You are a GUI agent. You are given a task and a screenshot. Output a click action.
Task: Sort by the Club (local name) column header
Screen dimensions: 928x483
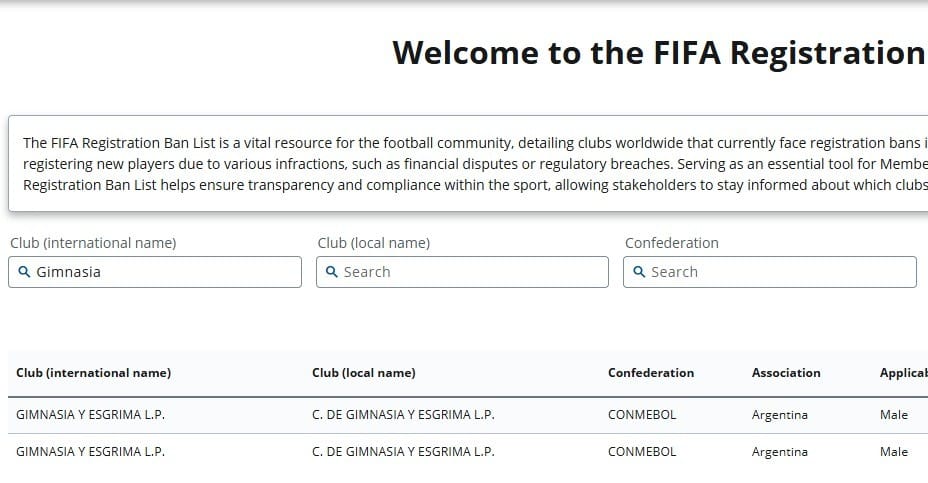364,373
